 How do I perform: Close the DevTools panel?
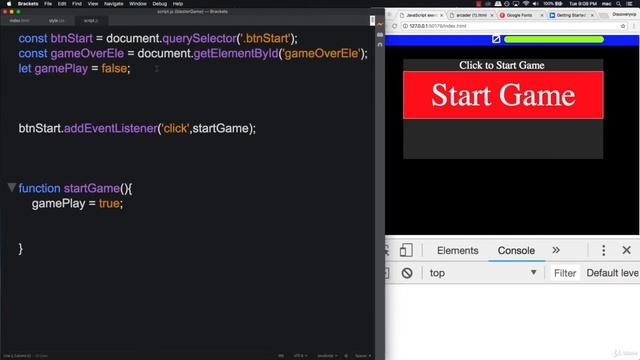coord(627,250)
